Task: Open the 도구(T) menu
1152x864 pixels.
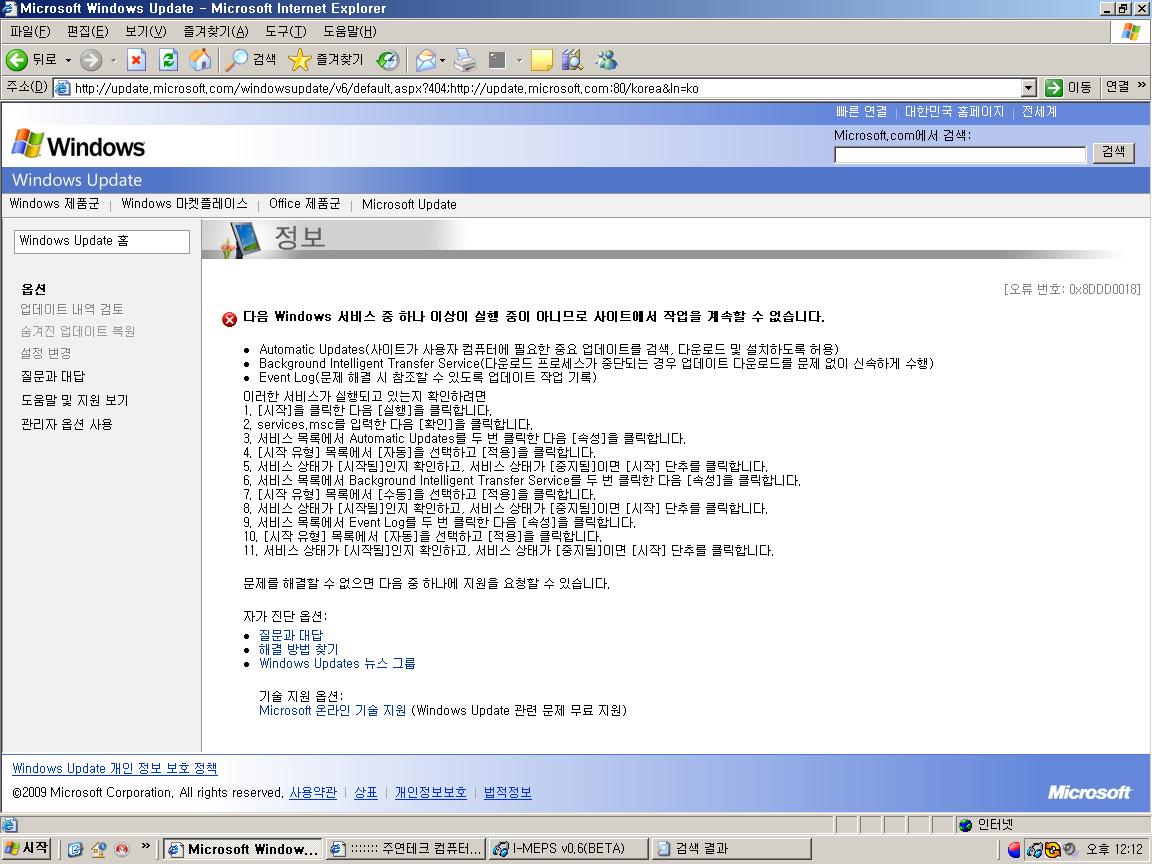Action: (286, 32)
